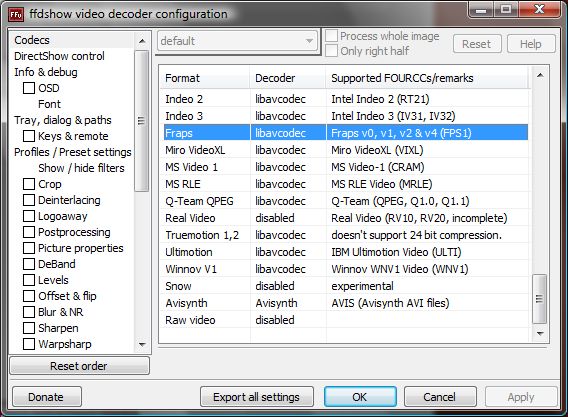Screen dimensions: 568x417
Task: Click the left panel scroll down arrow
Action: 142,344
